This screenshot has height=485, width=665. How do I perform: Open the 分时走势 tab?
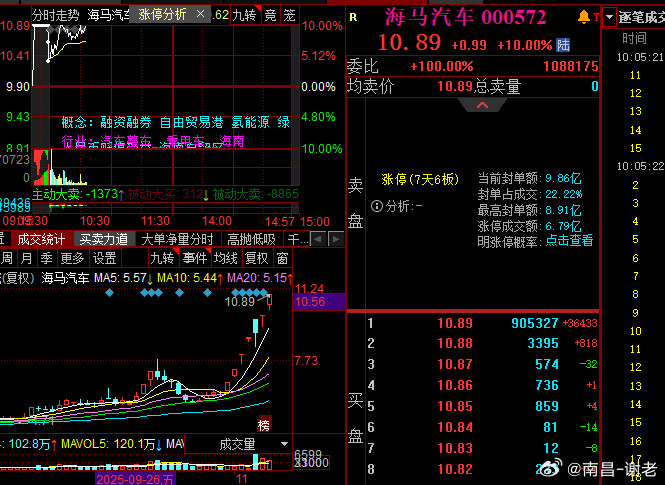56,16
